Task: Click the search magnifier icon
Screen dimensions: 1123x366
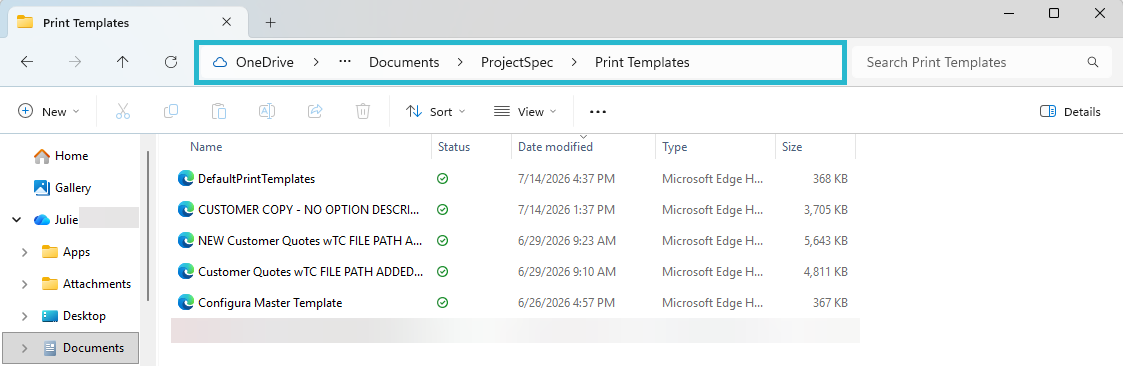Action: 1092,62
